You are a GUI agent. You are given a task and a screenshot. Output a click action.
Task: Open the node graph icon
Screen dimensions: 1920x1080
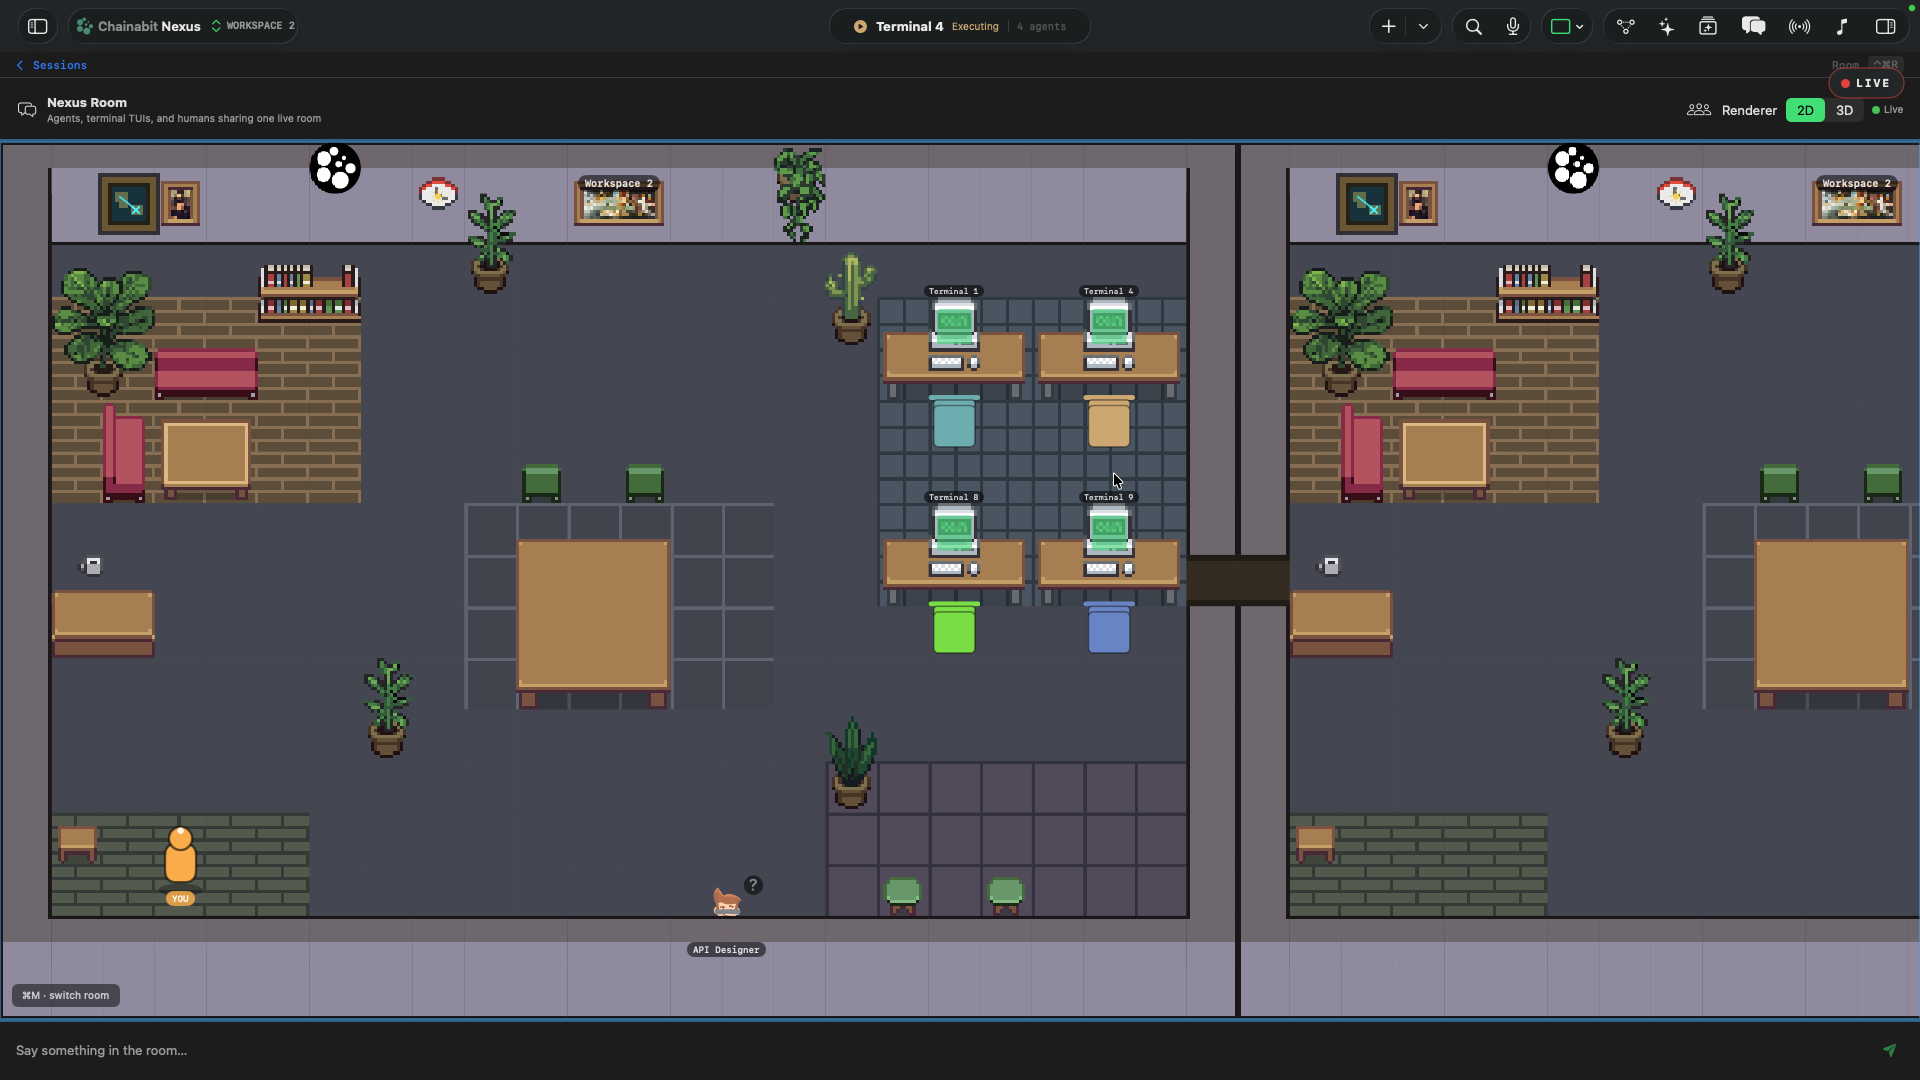1626,27
